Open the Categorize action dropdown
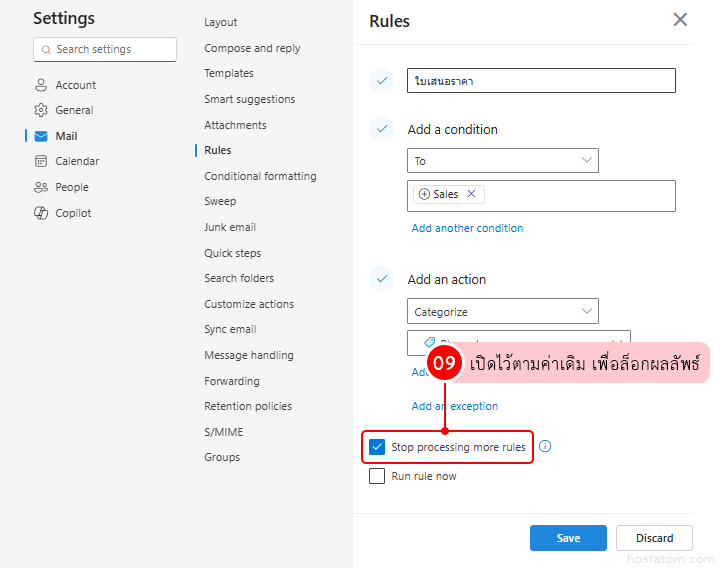The height and width of the screenshot is (568, 720). tap(503, 311)
